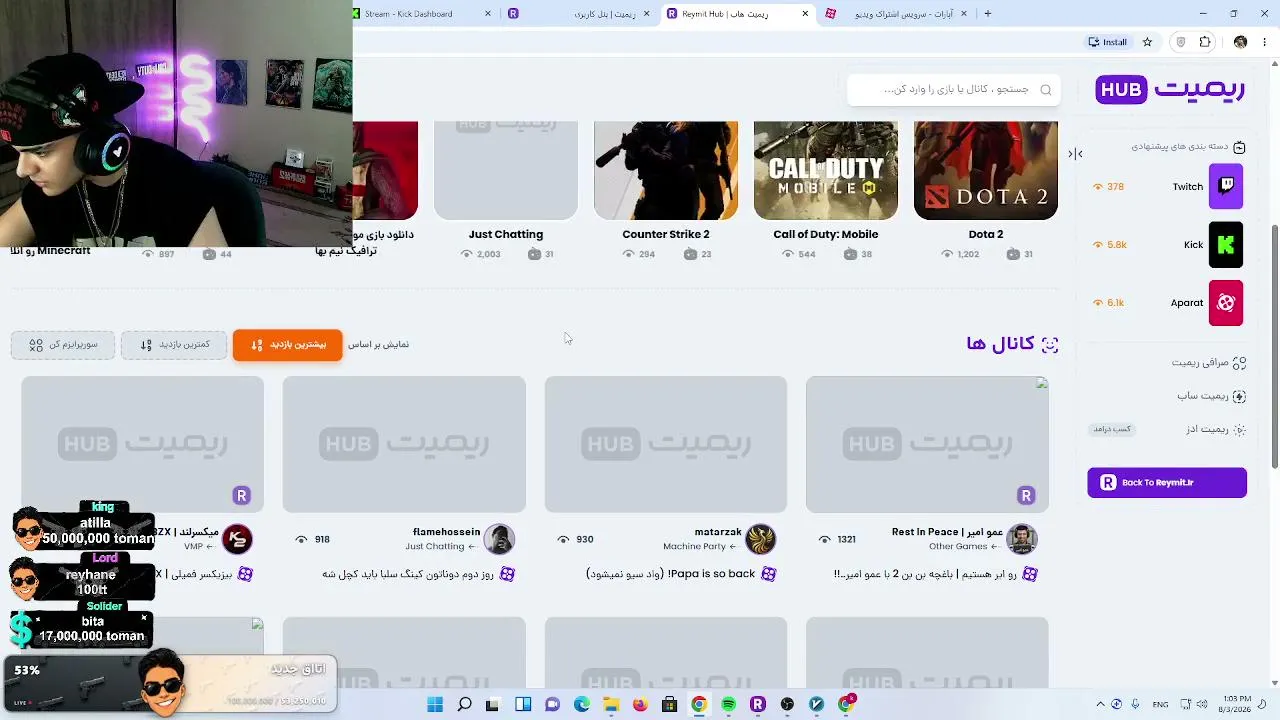
Task: Open the Chrome profile avatar
Action: [x=1241, y=42]
